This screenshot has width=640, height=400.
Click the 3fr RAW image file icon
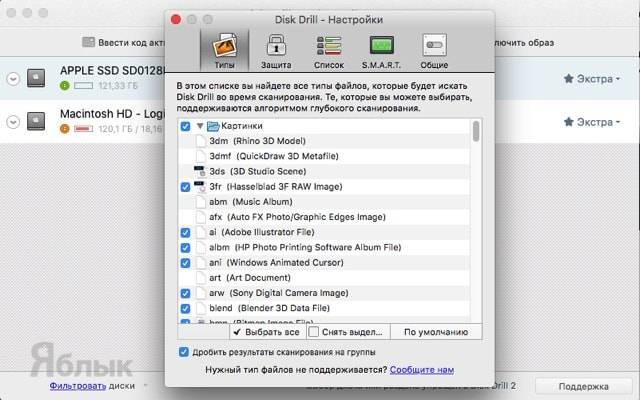[x=200, y=187]
